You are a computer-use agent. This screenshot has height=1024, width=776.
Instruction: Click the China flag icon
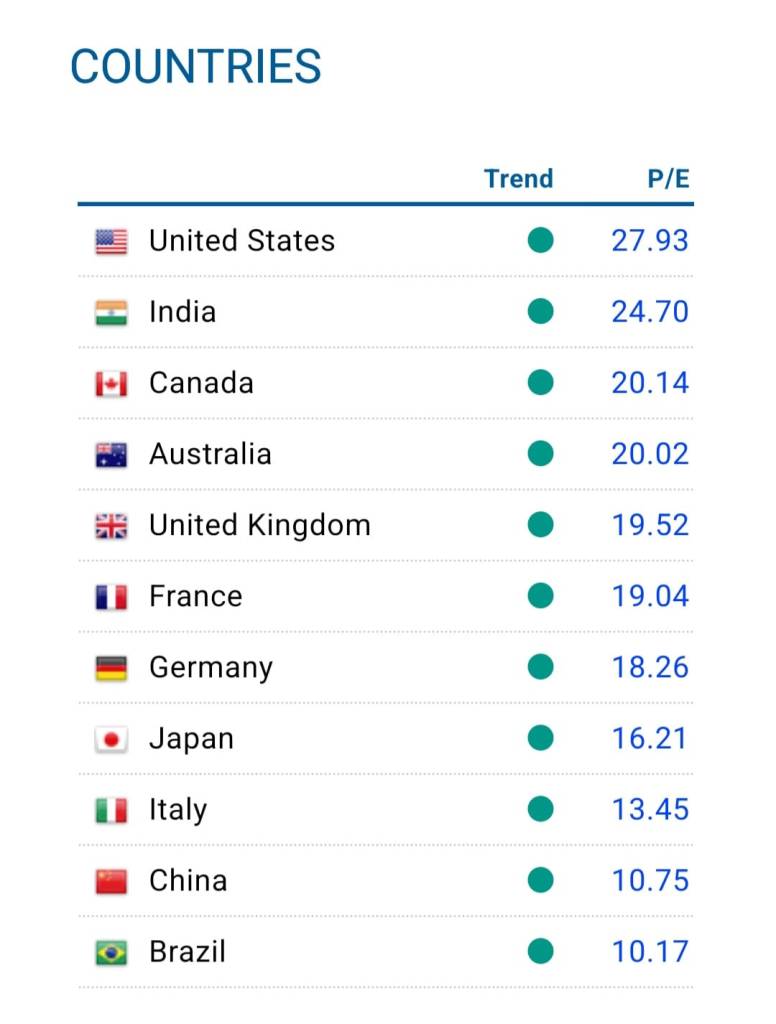[111, 882]
